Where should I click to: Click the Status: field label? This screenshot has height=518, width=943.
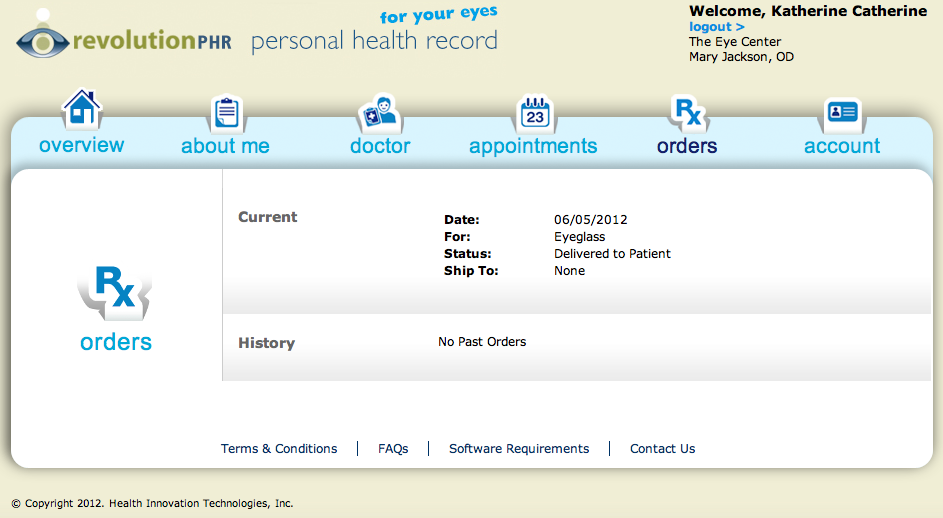[x=468, y=254]
